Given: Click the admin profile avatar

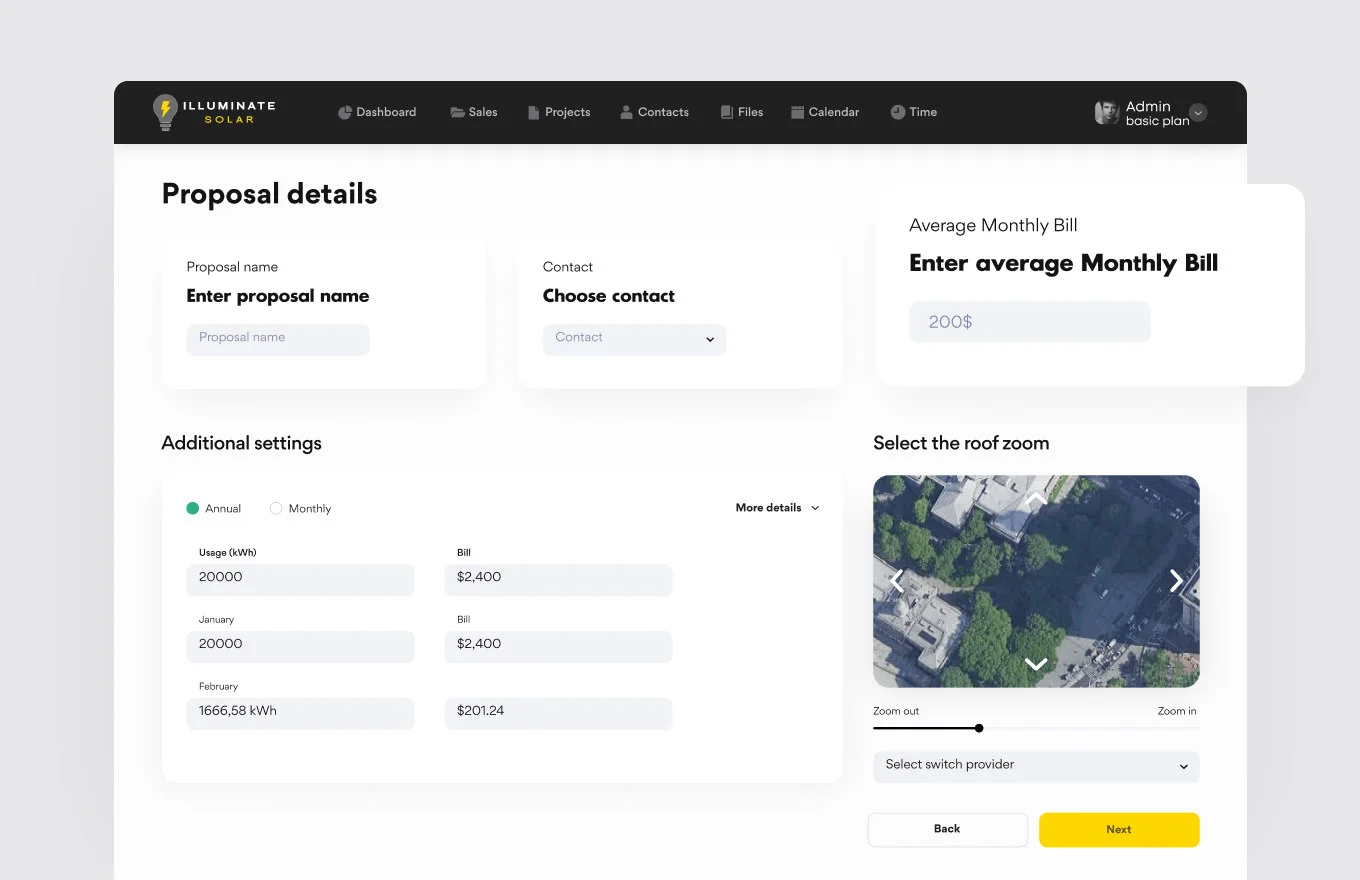Looking at the screenshot, I should coord(1107,113).
